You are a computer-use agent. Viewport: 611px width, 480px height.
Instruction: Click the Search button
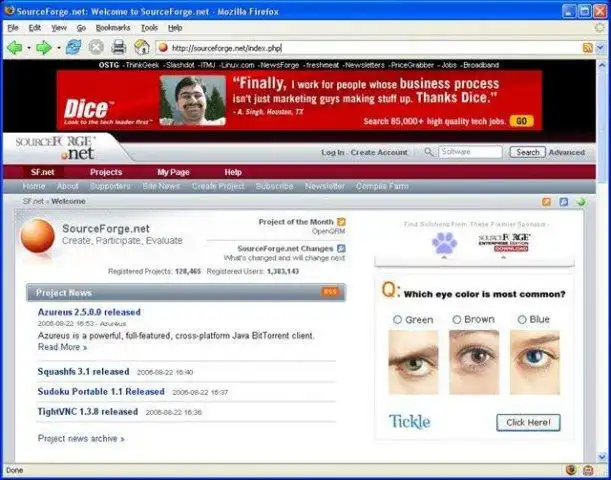click(x=528, y=152)
